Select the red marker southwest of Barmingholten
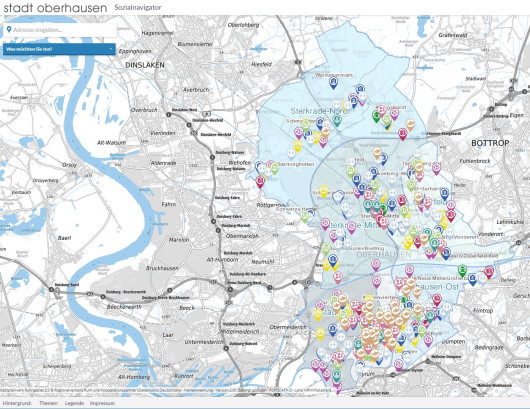The height and width of the screenshot is (409, 530). [x=260, y=182]
